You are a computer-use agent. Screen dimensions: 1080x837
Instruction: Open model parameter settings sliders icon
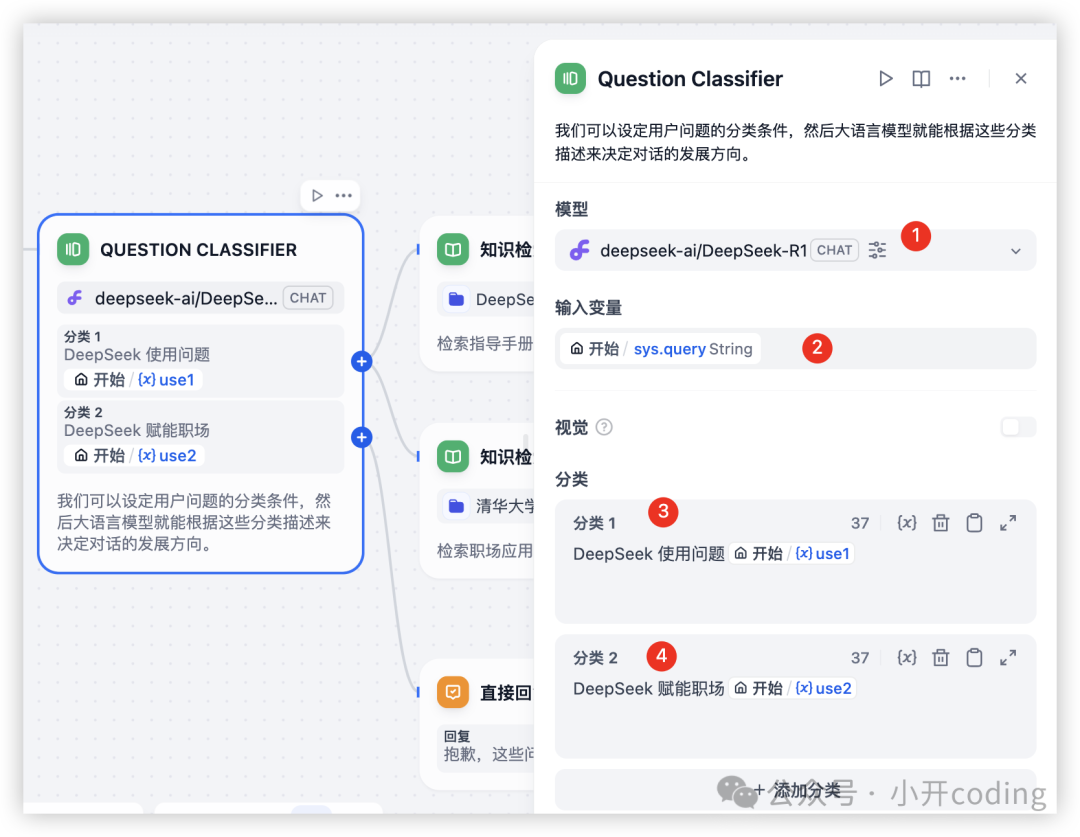click(878, 250)
